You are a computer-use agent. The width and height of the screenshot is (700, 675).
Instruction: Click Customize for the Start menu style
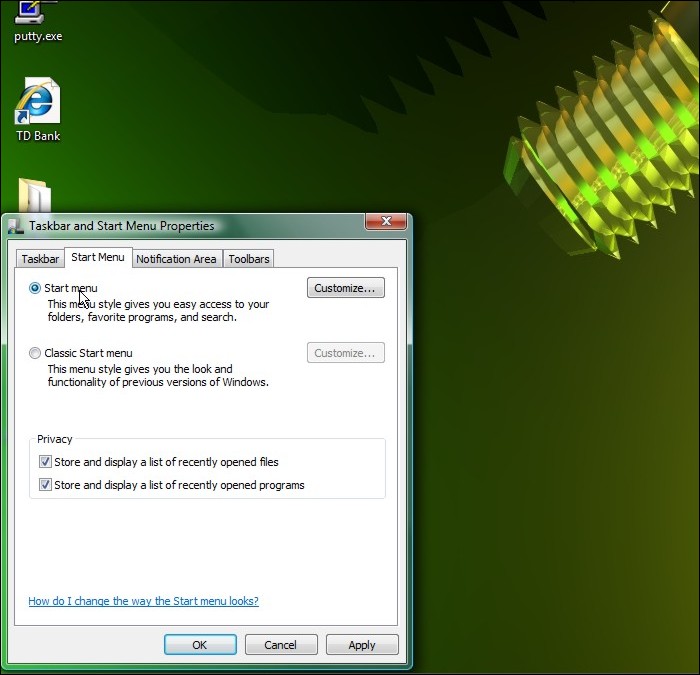345,288
